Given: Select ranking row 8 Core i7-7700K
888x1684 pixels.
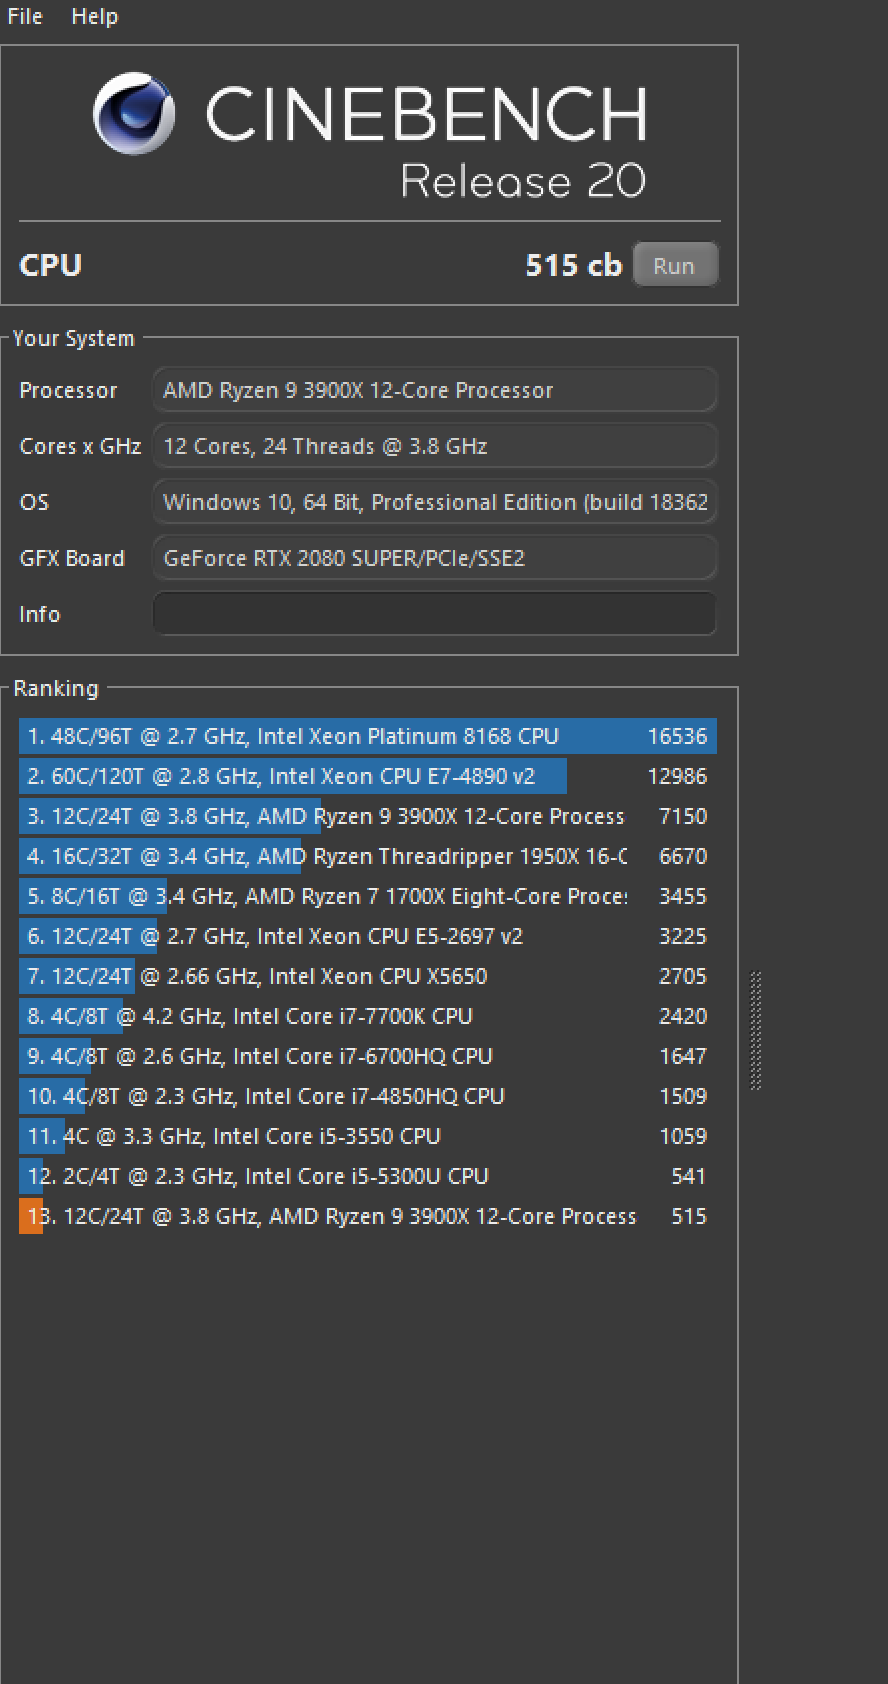Looking at the screenshot, I should (368, 1016).
